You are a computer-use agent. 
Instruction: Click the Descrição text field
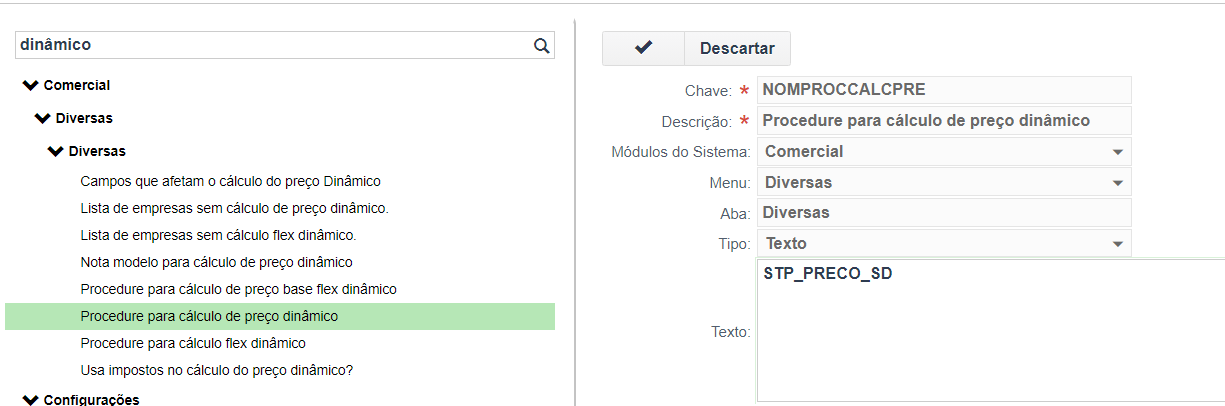tap(943, 121)
